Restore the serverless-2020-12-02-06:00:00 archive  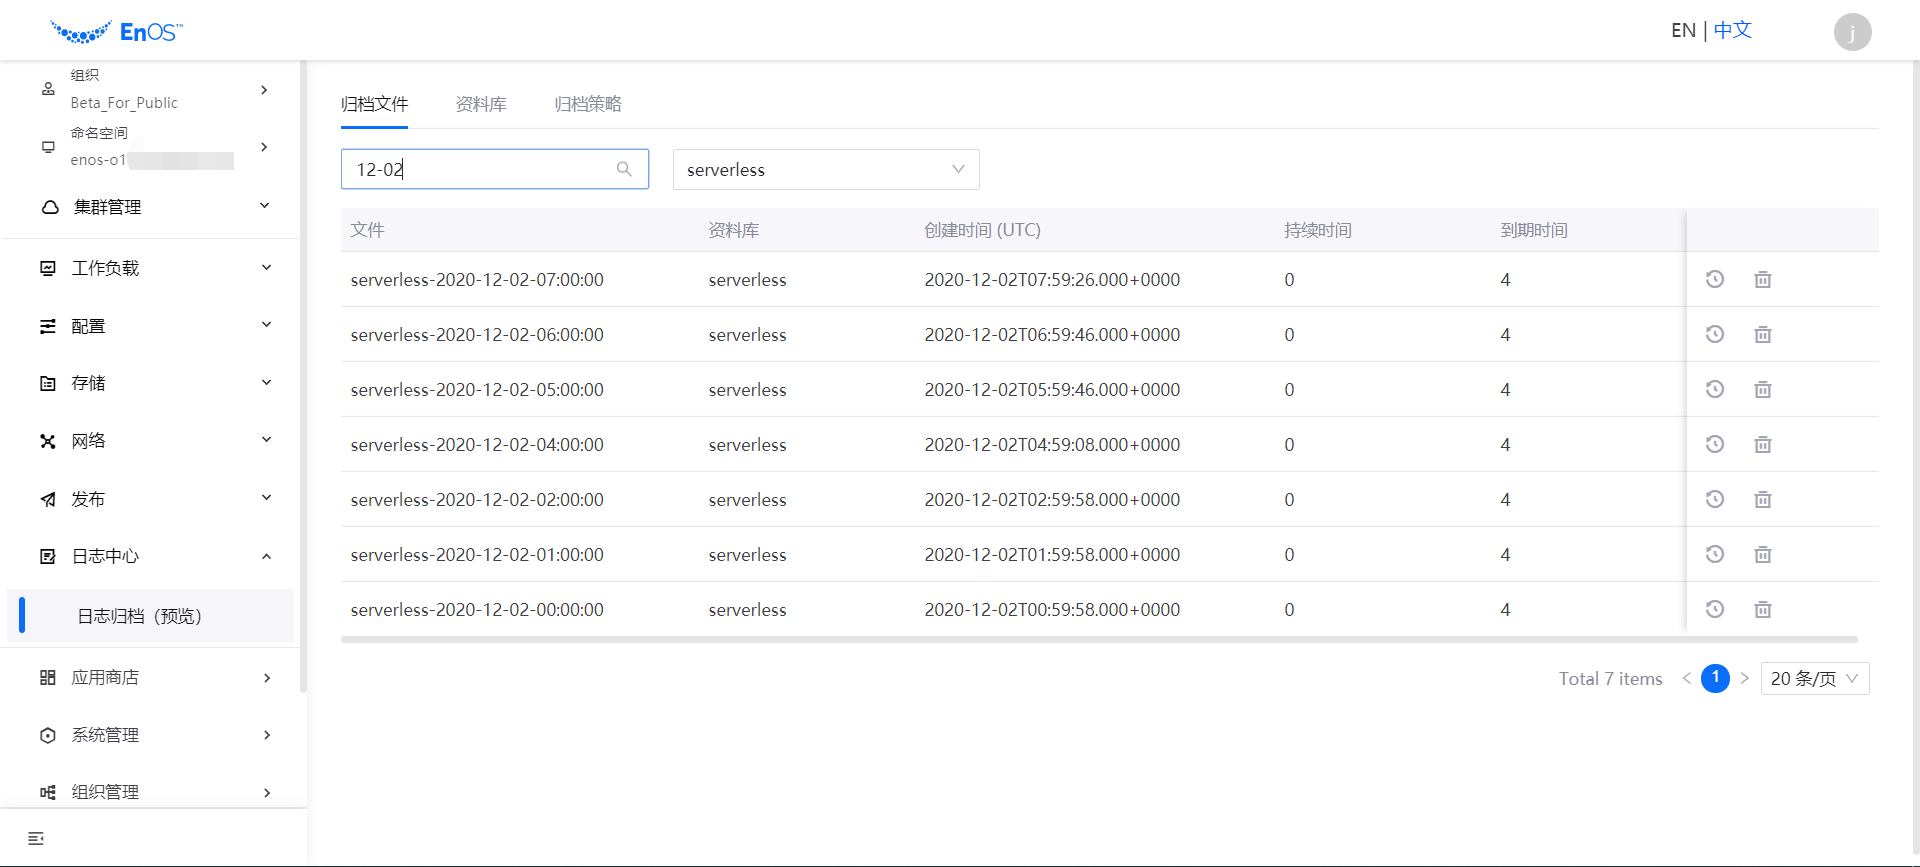(1714, 334)
